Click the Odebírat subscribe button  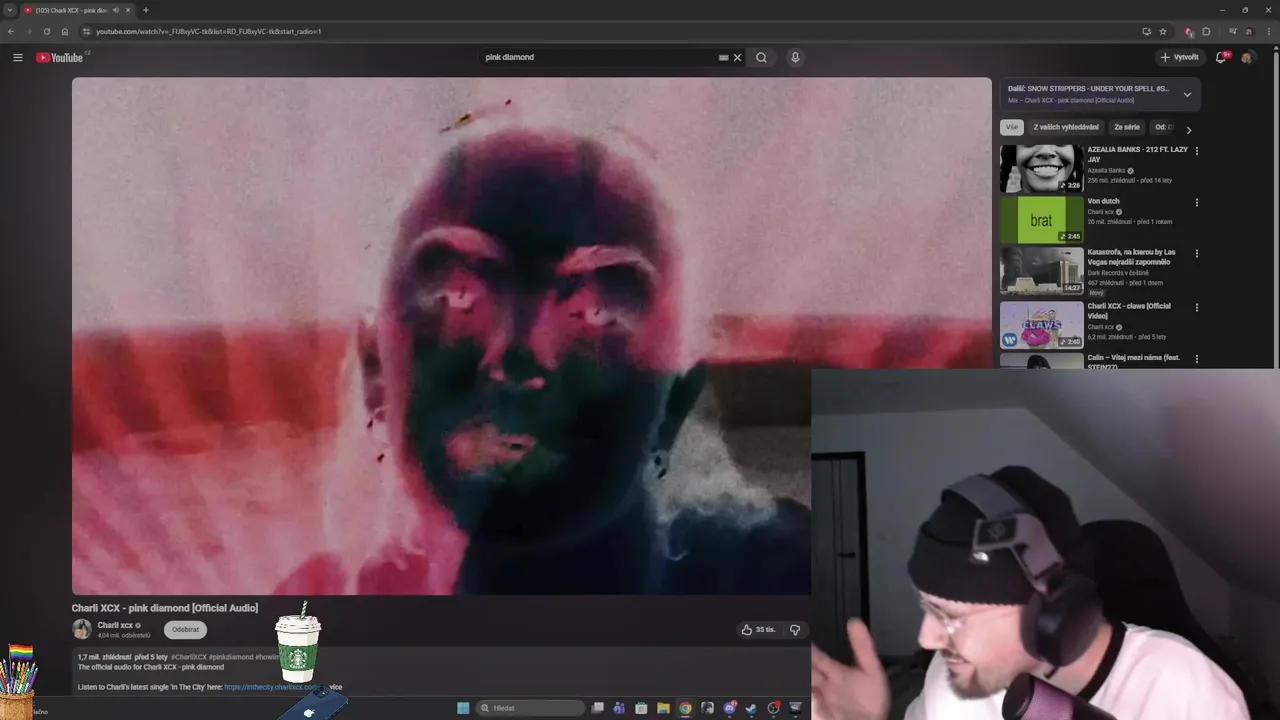coord(185,630)
